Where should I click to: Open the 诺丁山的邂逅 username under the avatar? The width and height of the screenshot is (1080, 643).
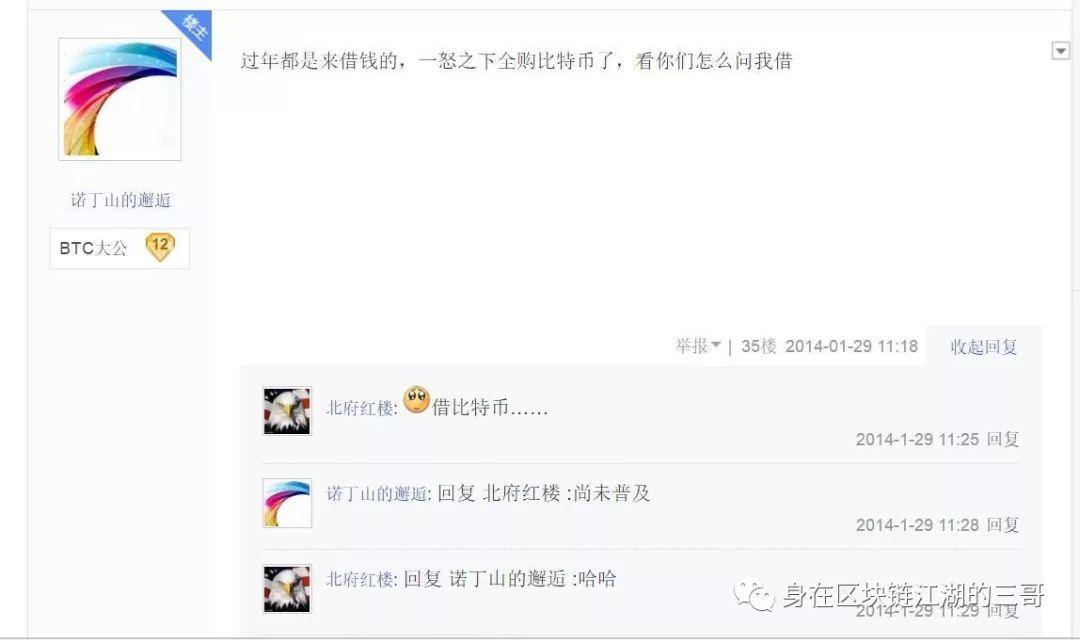121,200
